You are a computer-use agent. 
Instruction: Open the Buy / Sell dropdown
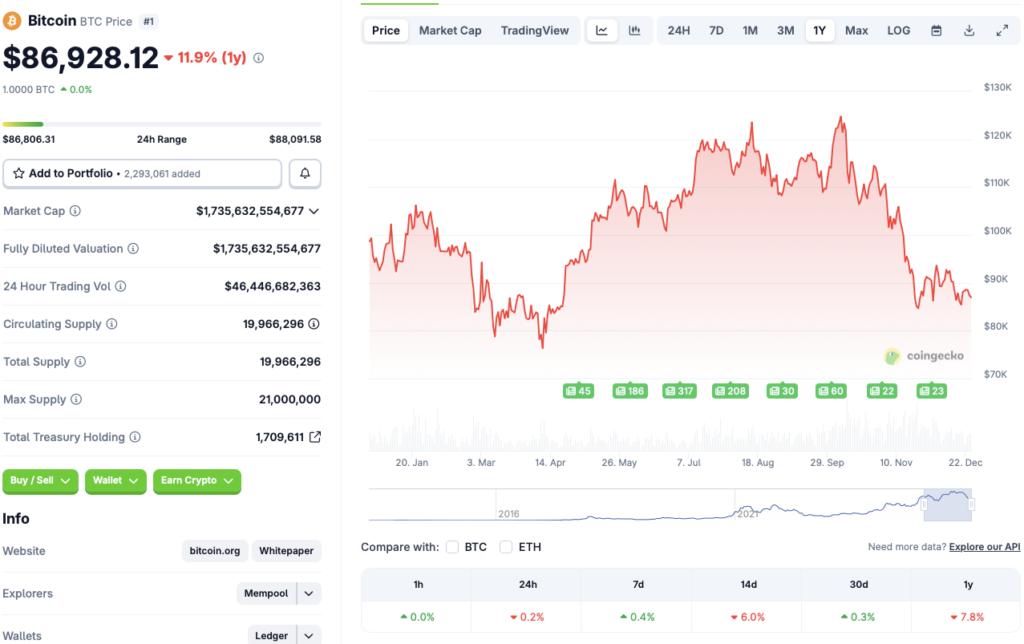[40, 481]
